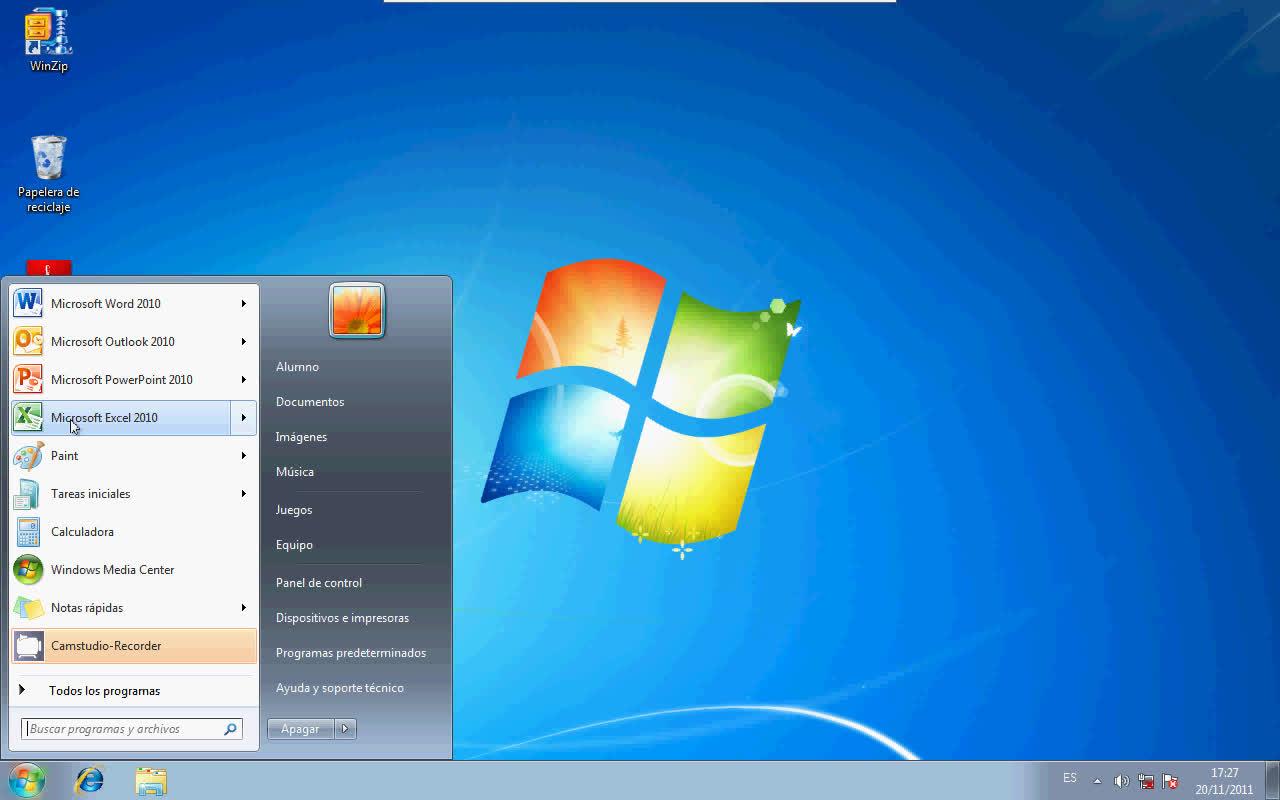1280x800 pixels.
Task: Launch Calculadora by its label
Action: coord(83,532)
